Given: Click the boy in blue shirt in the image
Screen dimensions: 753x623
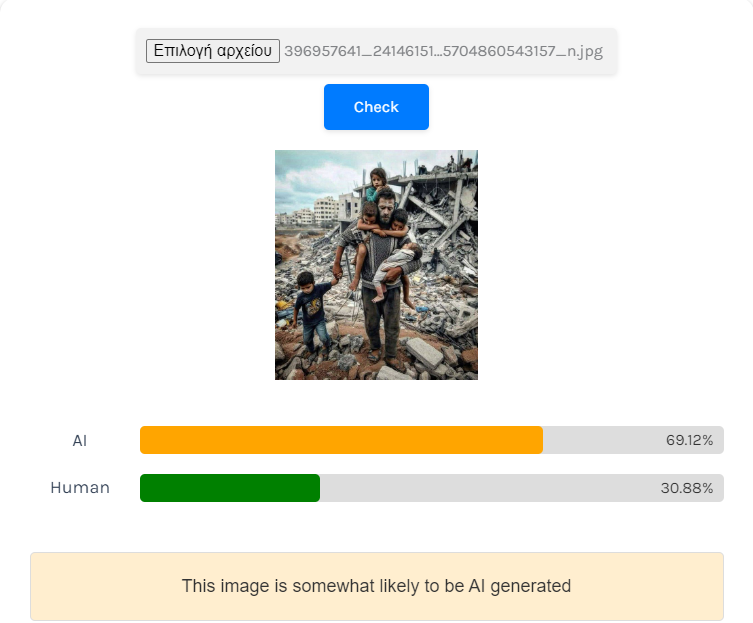Looking at the screenshot, I should click(x=313, y=312).
